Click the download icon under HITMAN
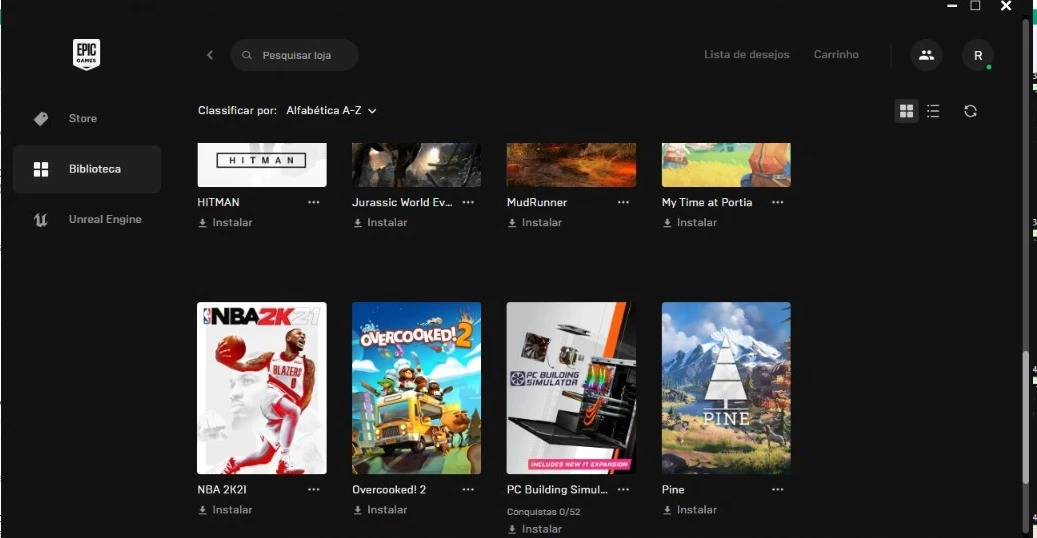This screenshot has height=538, width=1037. click(202, 223)
